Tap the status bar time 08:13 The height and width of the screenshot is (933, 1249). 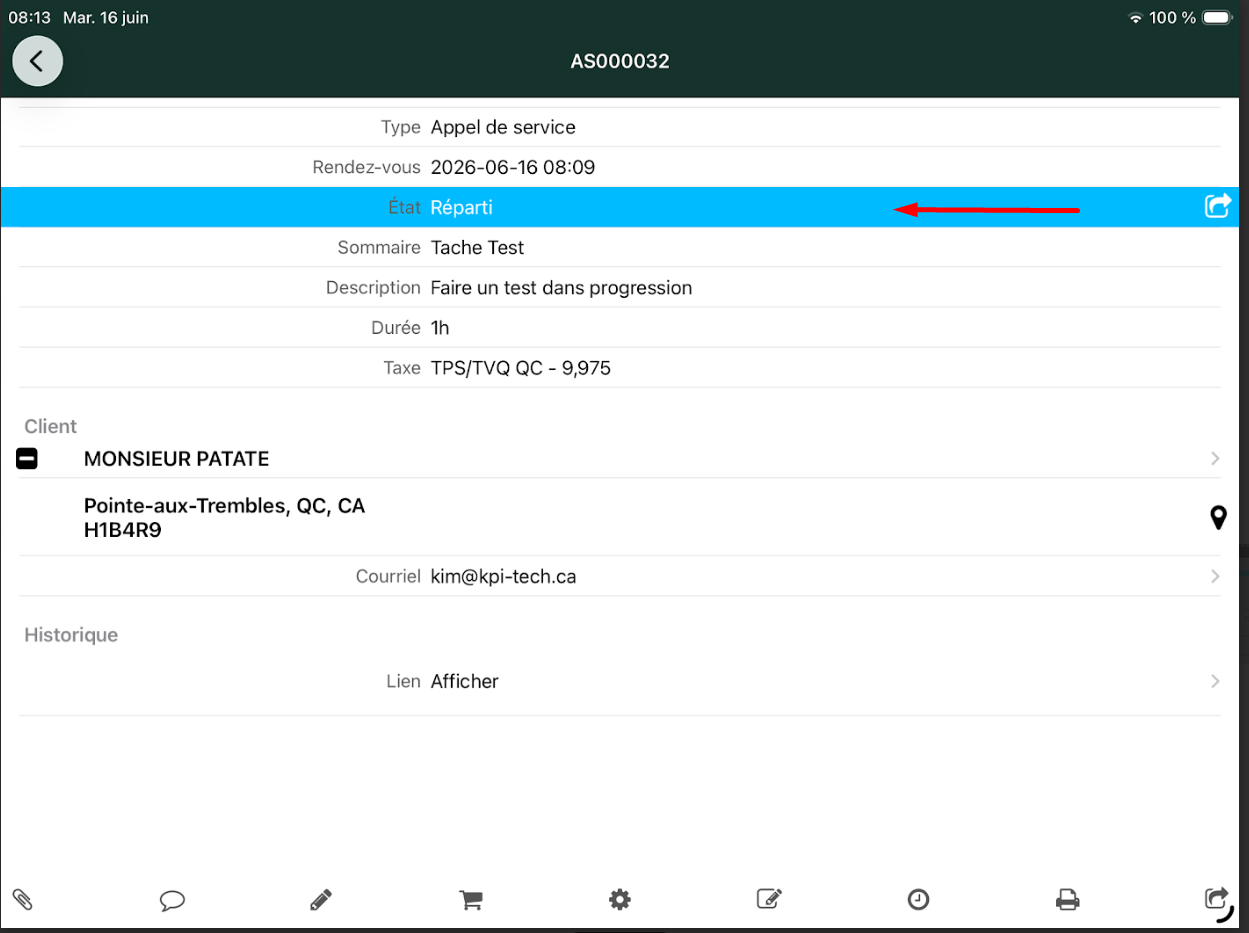(29, 18)
